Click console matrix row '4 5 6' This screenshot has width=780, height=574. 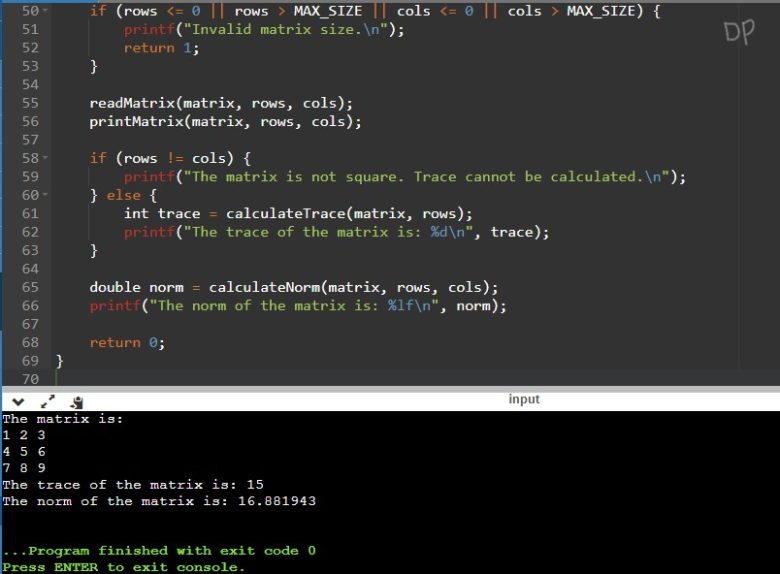tap(24, 452)
